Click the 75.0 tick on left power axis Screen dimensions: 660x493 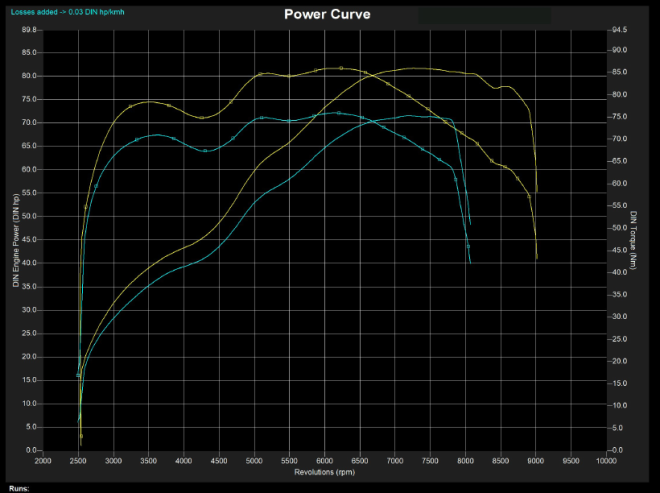(x=30, y=99)
